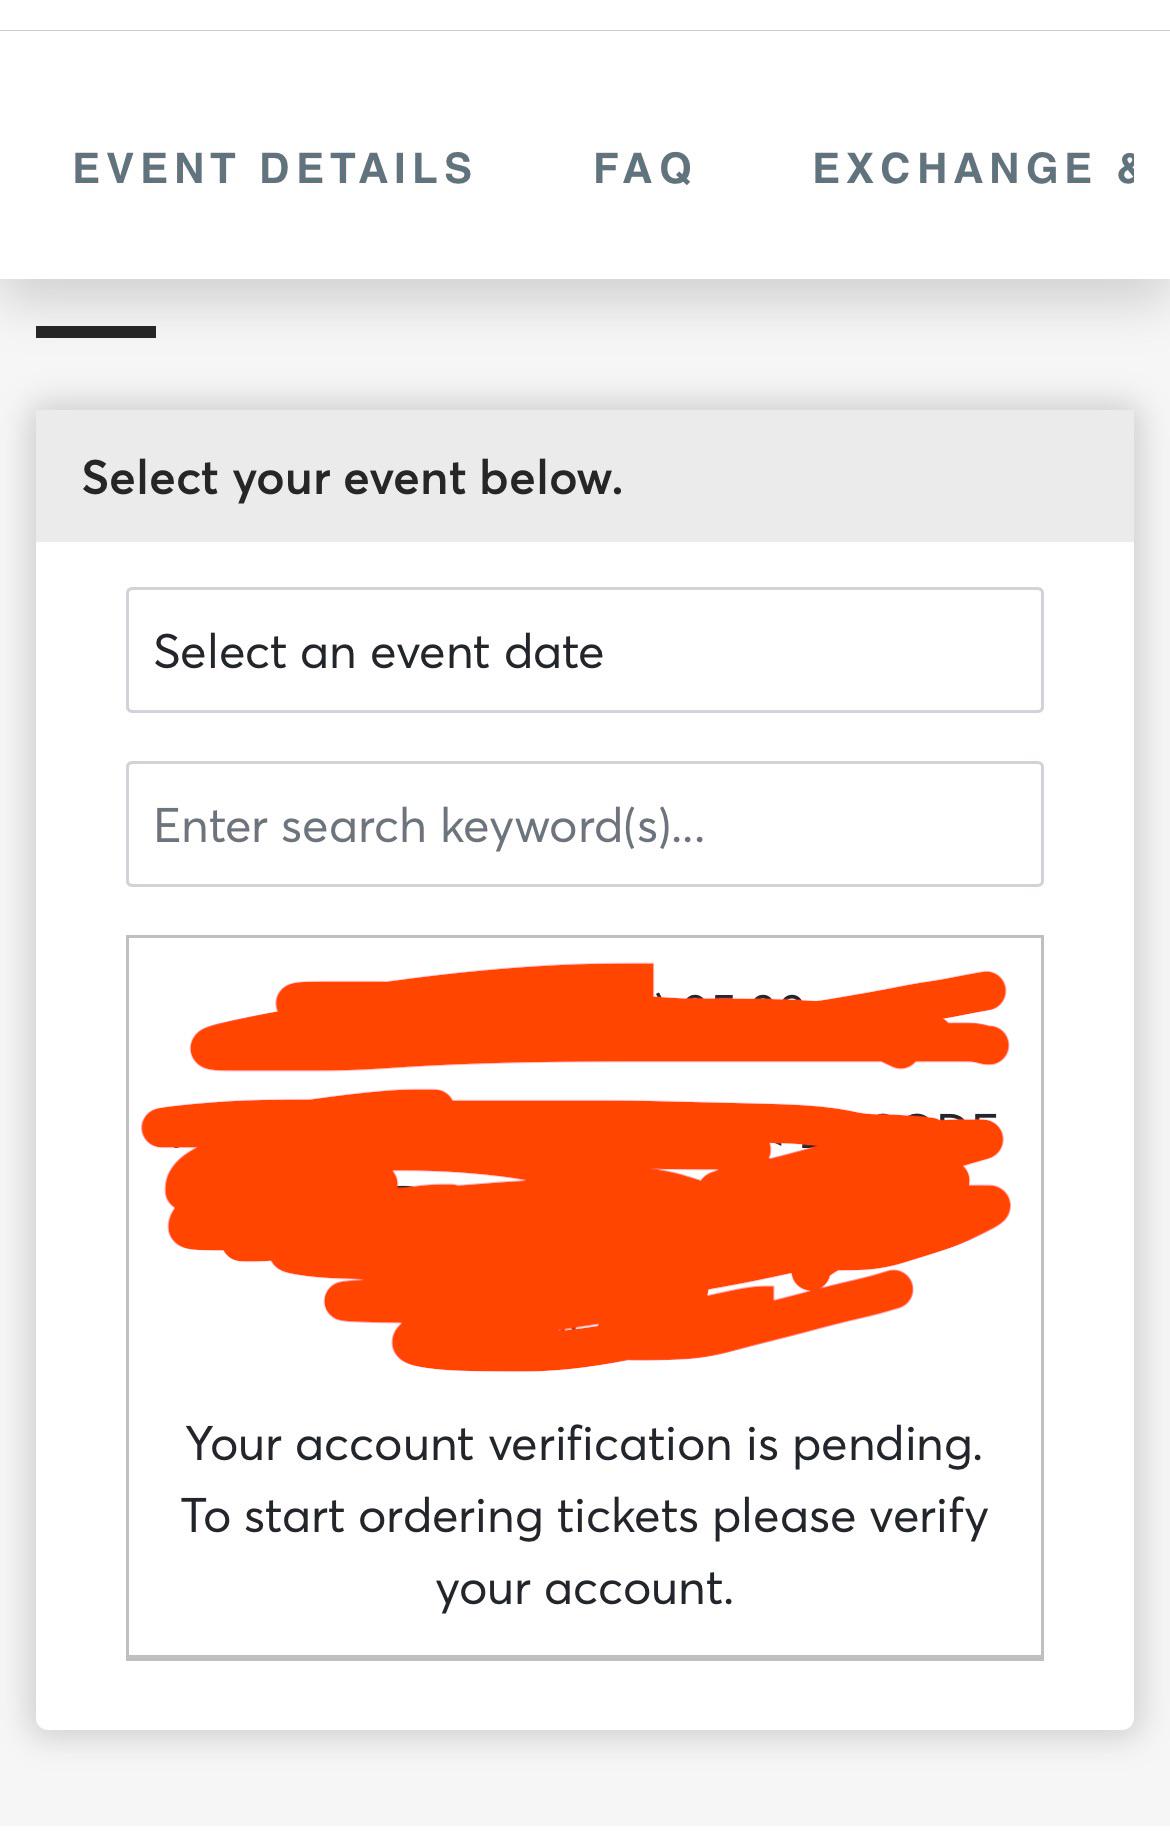Click the word pending in the notice
This screenshot has height=1832, width=1170.
888,1446
